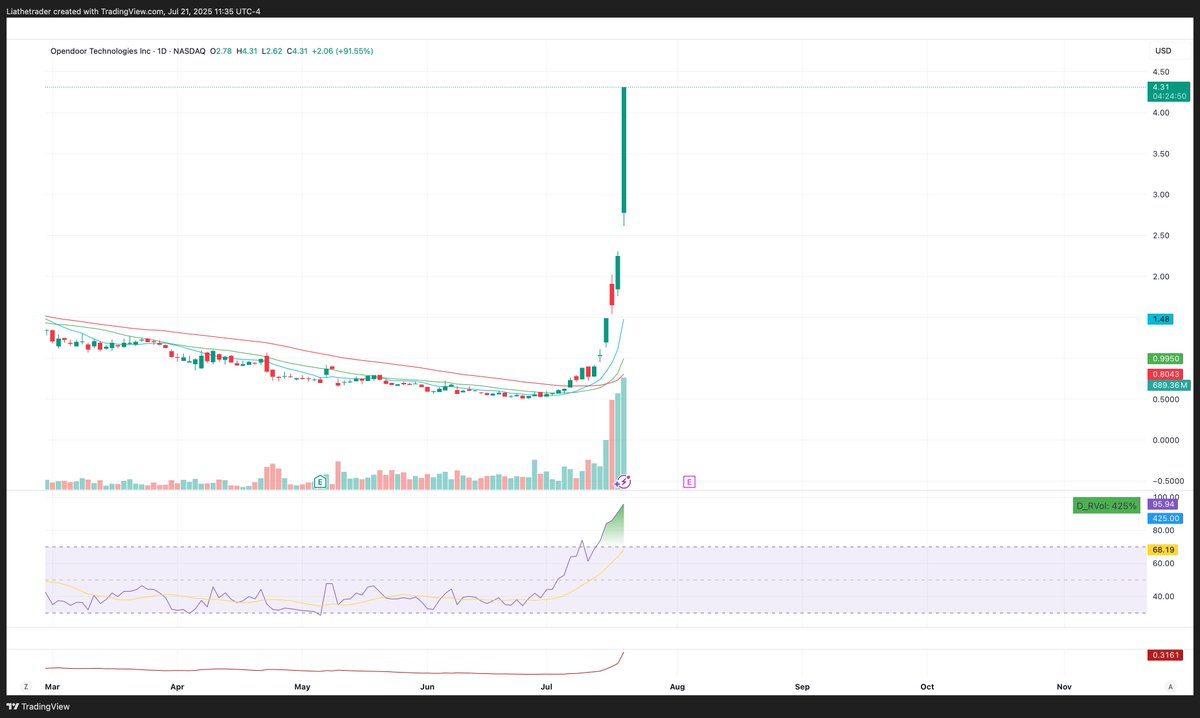
Task: Click the purple lightning event icon under July
Action: point(623,481)
